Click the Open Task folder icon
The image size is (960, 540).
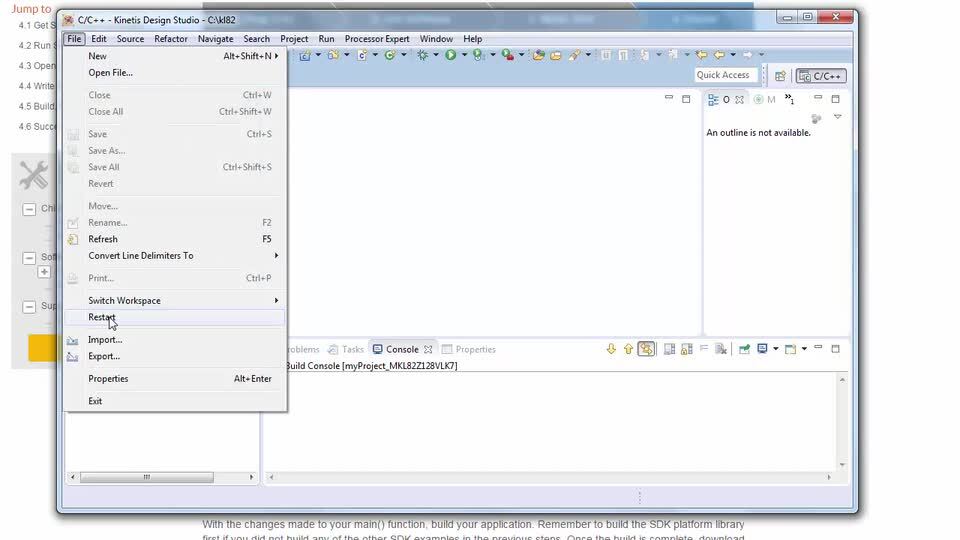(x=555, y=56)
